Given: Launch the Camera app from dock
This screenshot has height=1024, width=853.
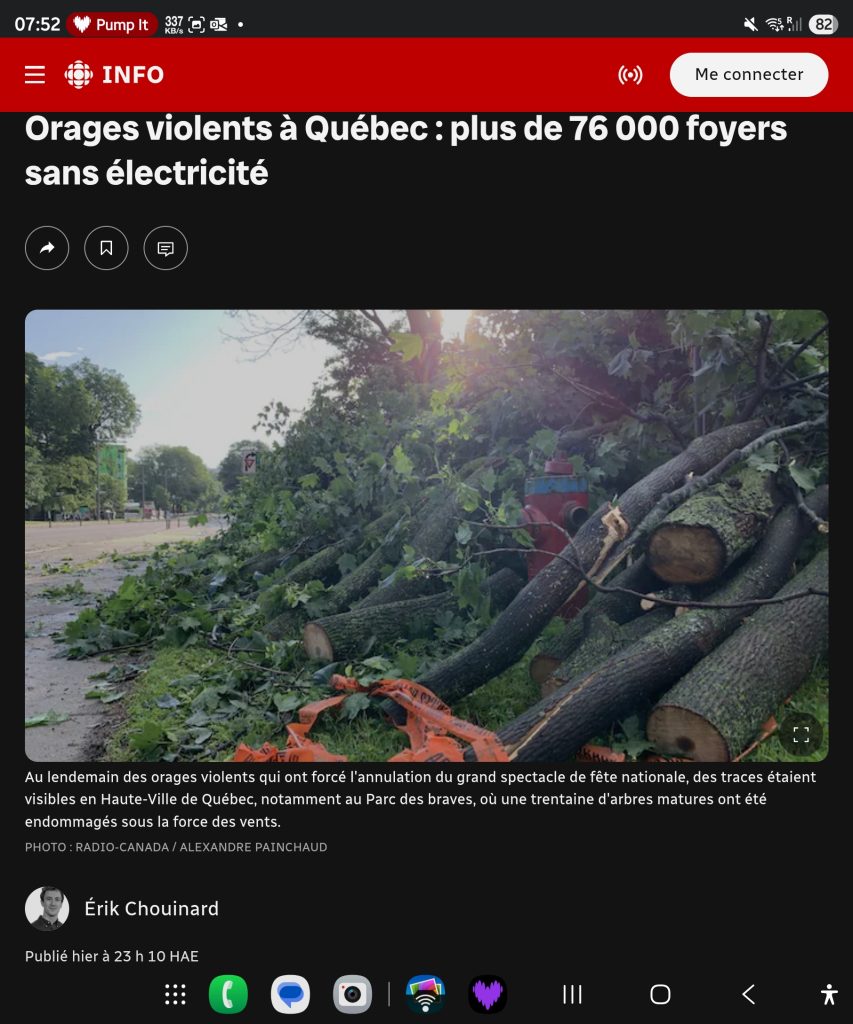Looking at the screenshot, I should tap(353, 995).
